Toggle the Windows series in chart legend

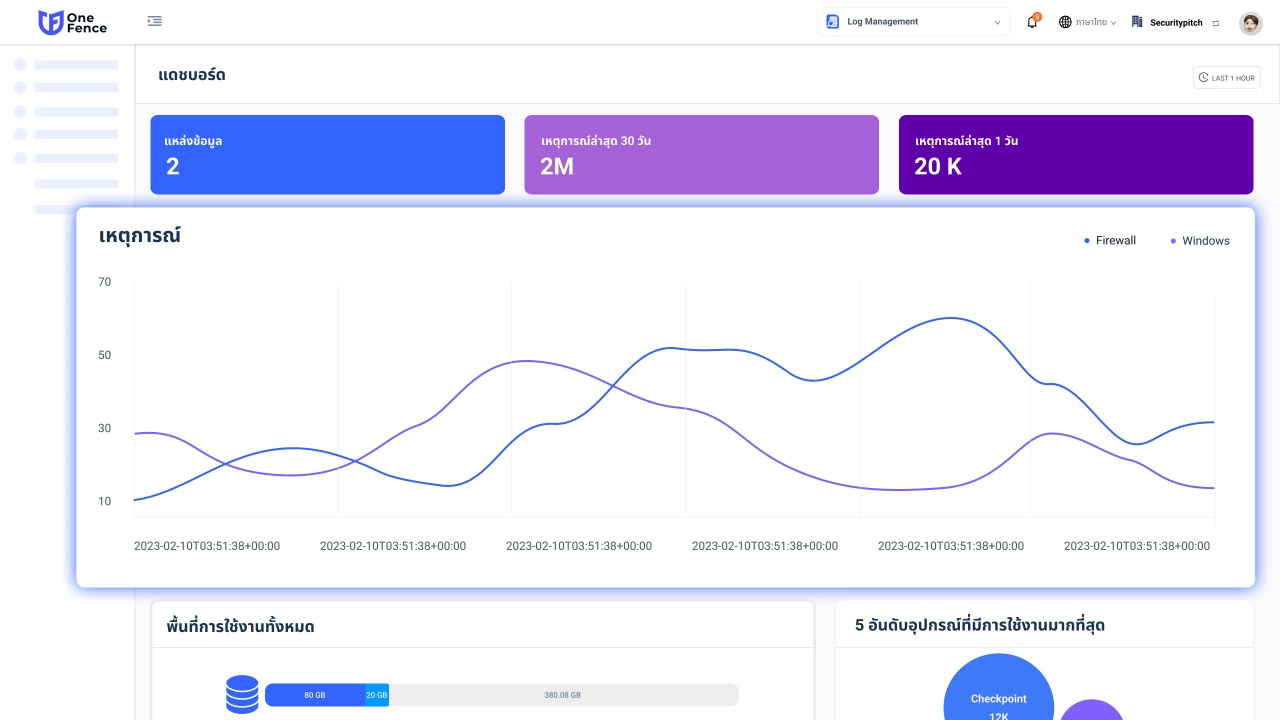(1199, 241)
